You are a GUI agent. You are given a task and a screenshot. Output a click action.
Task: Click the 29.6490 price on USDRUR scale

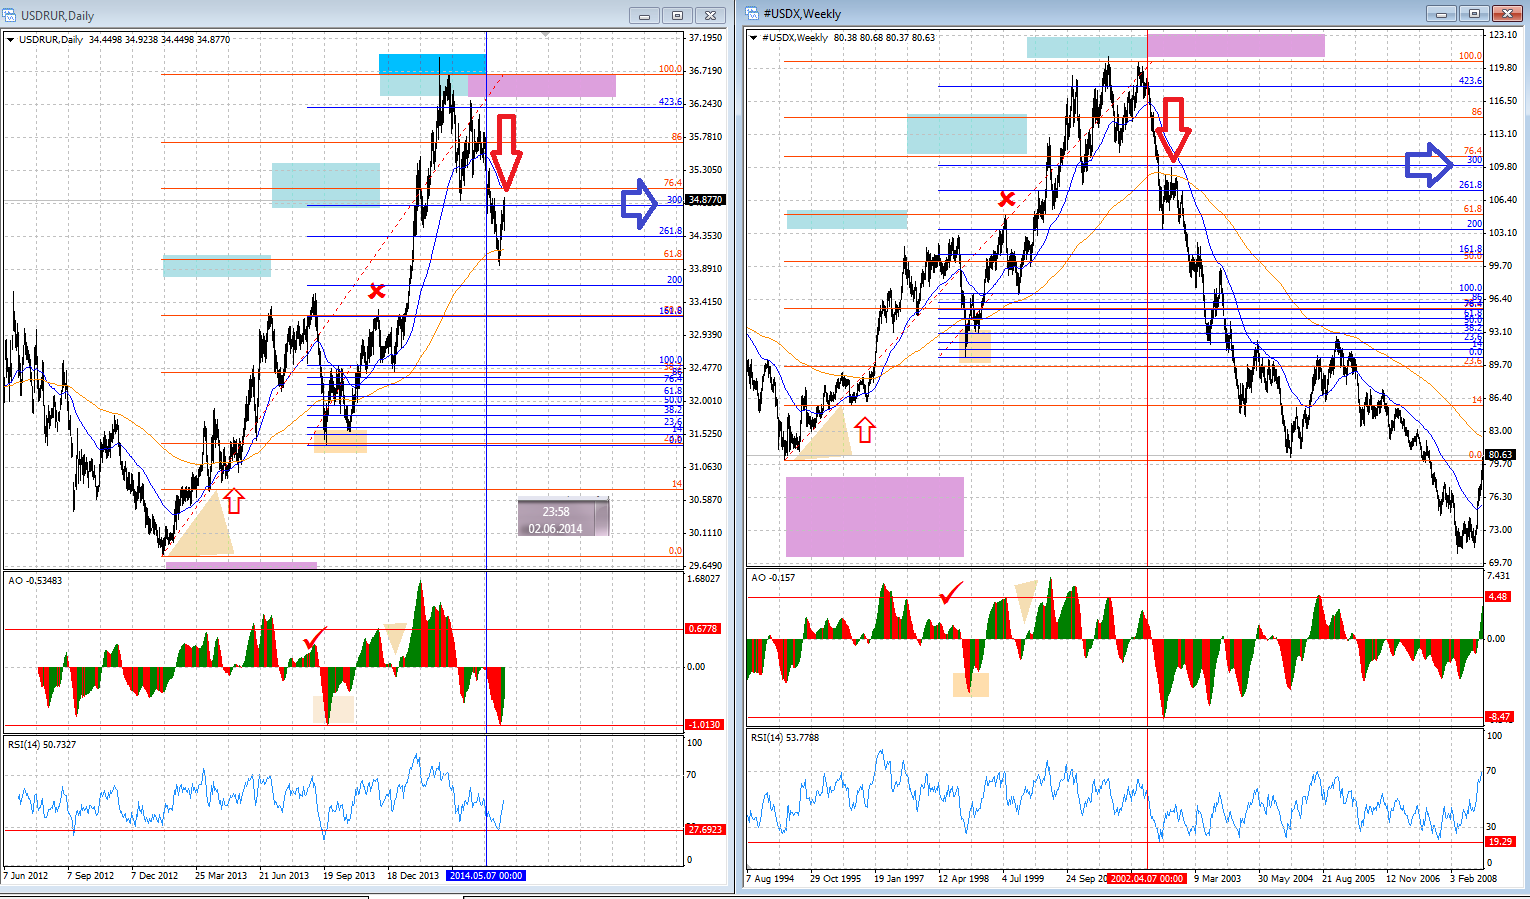point(705,566)
